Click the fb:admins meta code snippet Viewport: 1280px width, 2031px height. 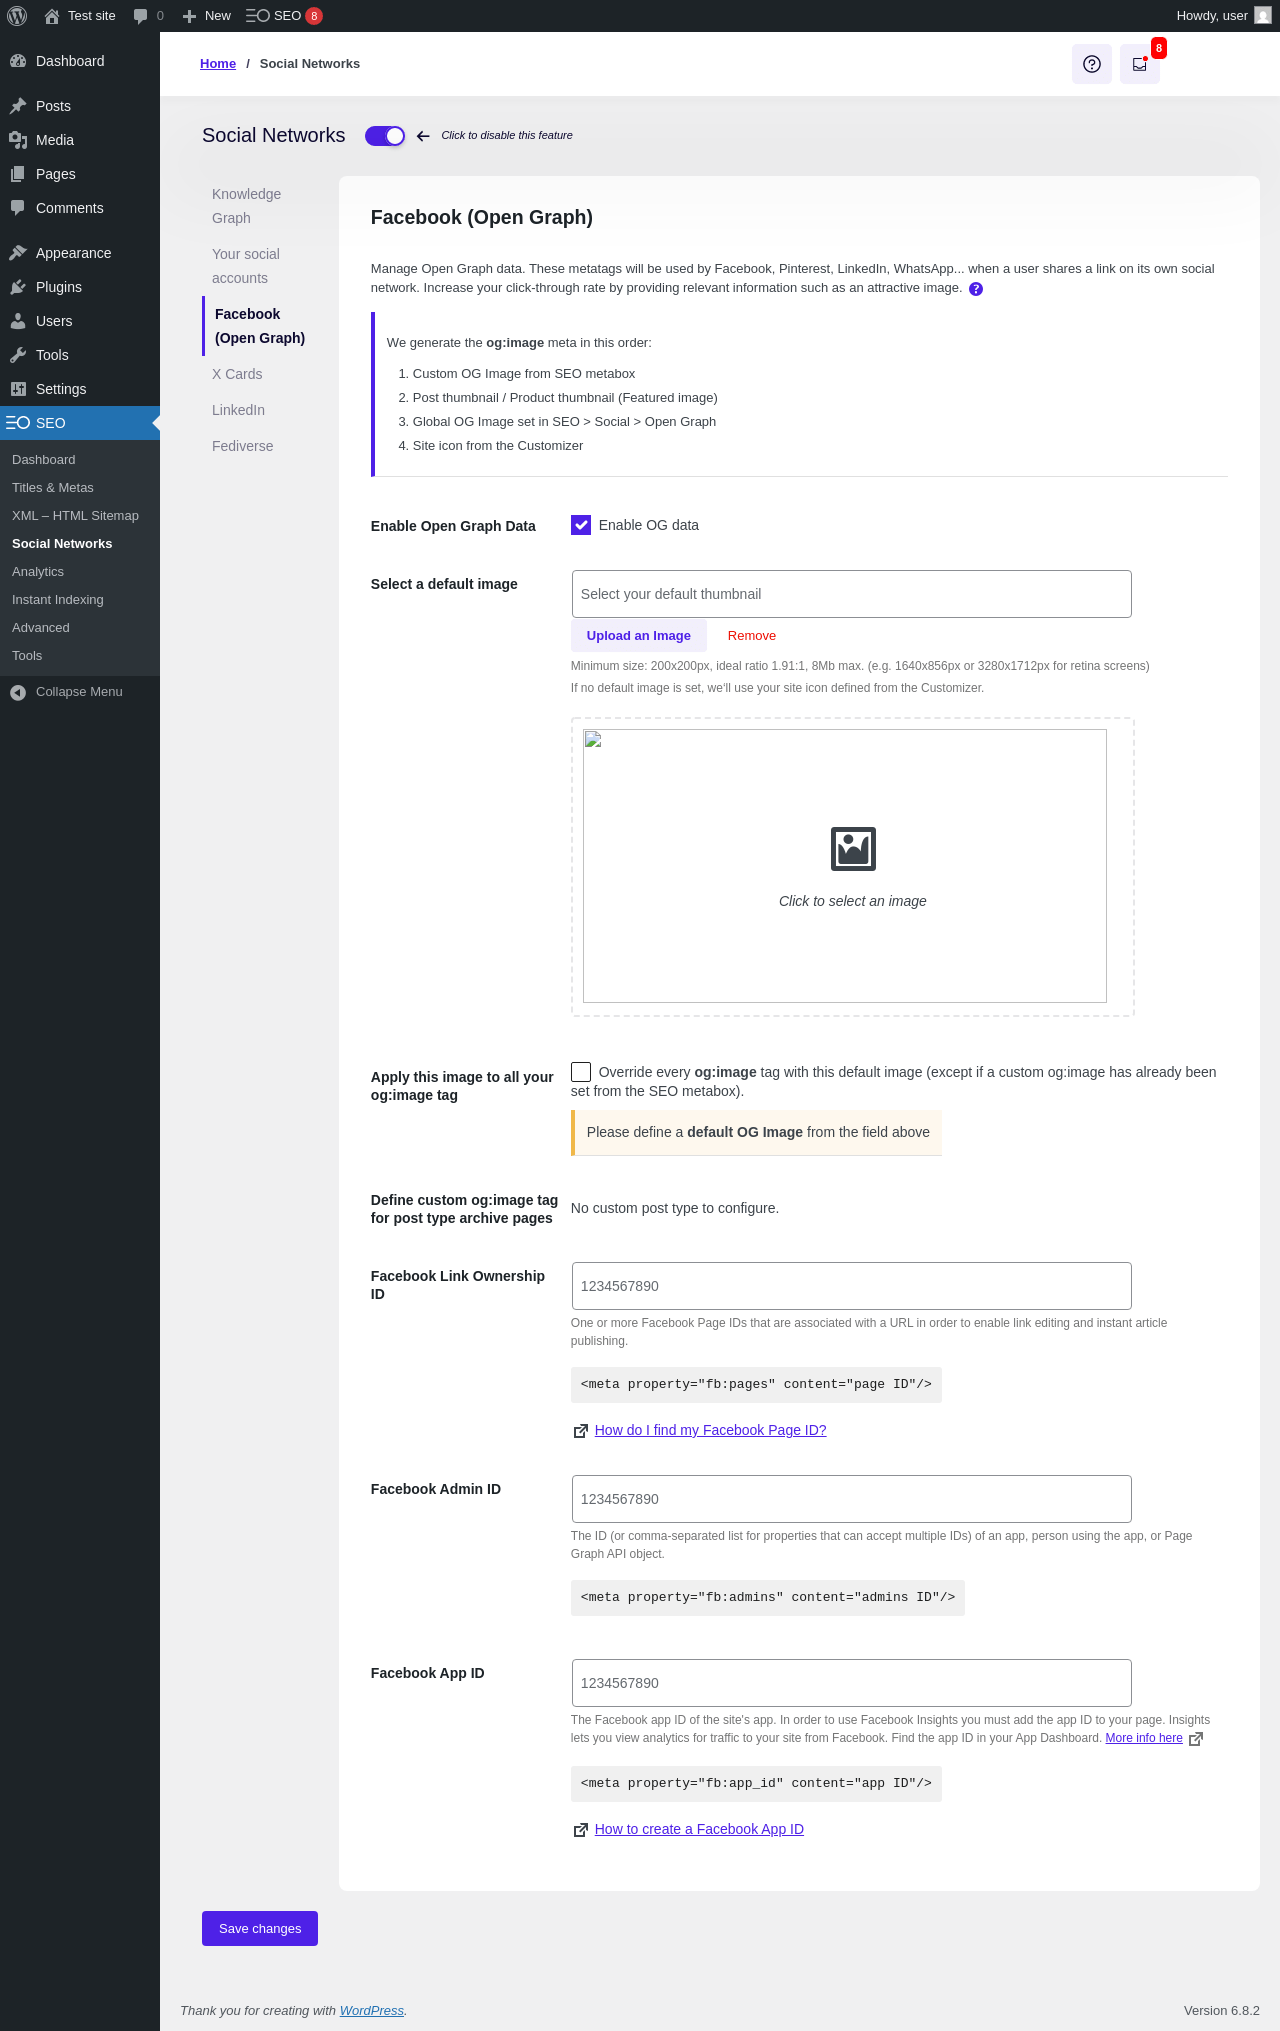pyautogui.click(x=768, y=1598)
